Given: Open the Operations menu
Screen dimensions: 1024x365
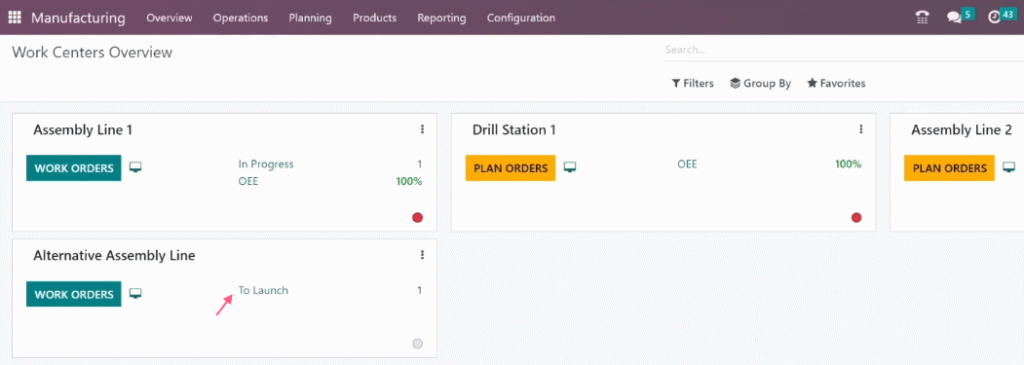Looking at the screenshot, I should 240,18.
